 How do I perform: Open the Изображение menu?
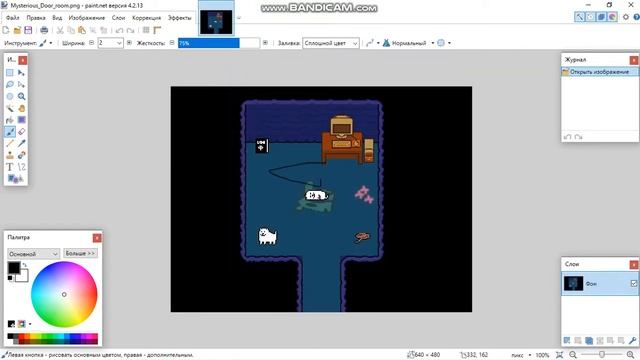[87, 18]
